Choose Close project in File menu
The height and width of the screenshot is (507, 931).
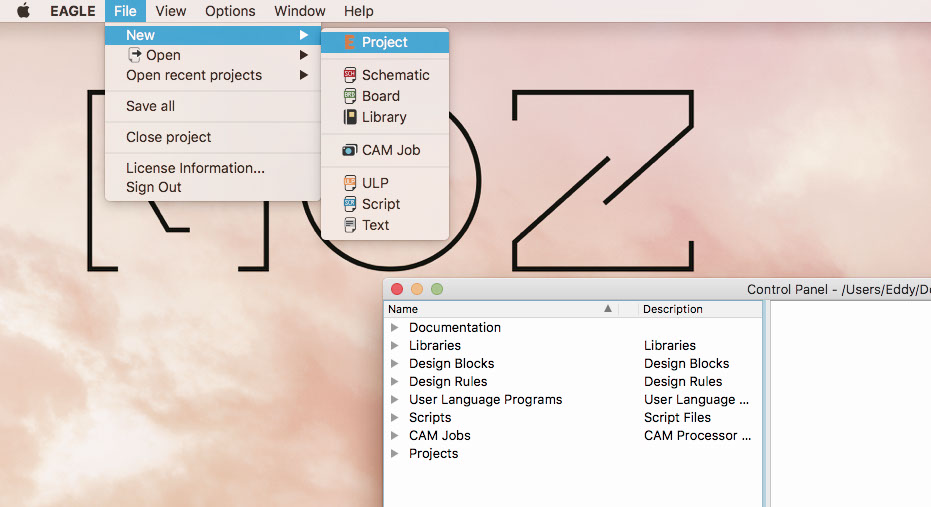(x=213, y=137)
